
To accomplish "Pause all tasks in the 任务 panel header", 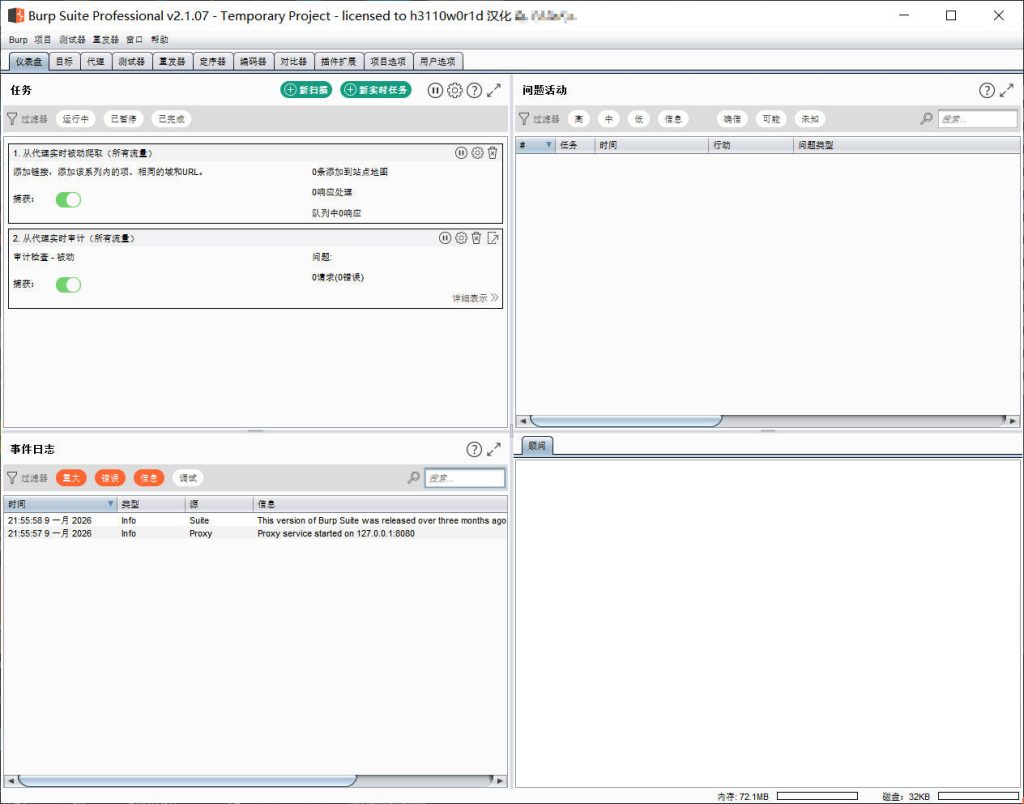I will click(435, 90).
